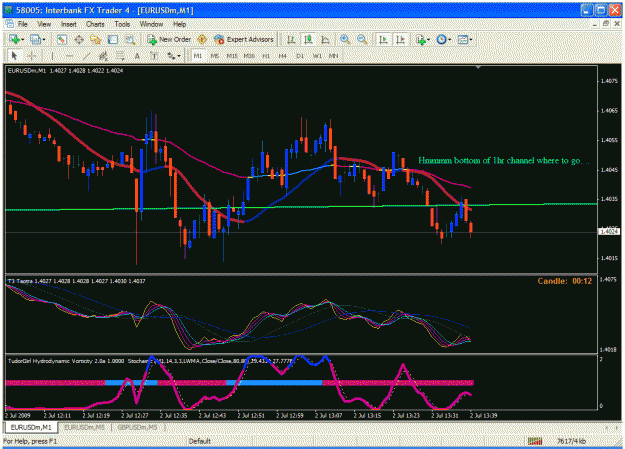Image resolution: width=625 pixels, height=449 pixels.
Task: Select the Text 'A' tool
Action: (137, 56)
